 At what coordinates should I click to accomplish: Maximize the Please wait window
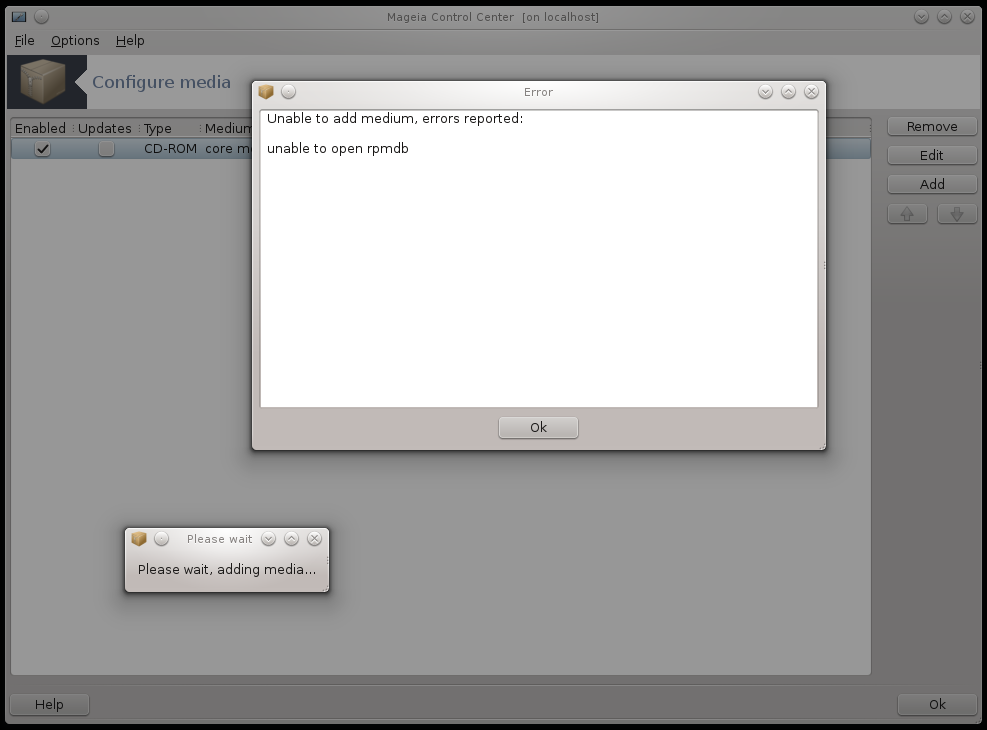click(x=291, y=539)
